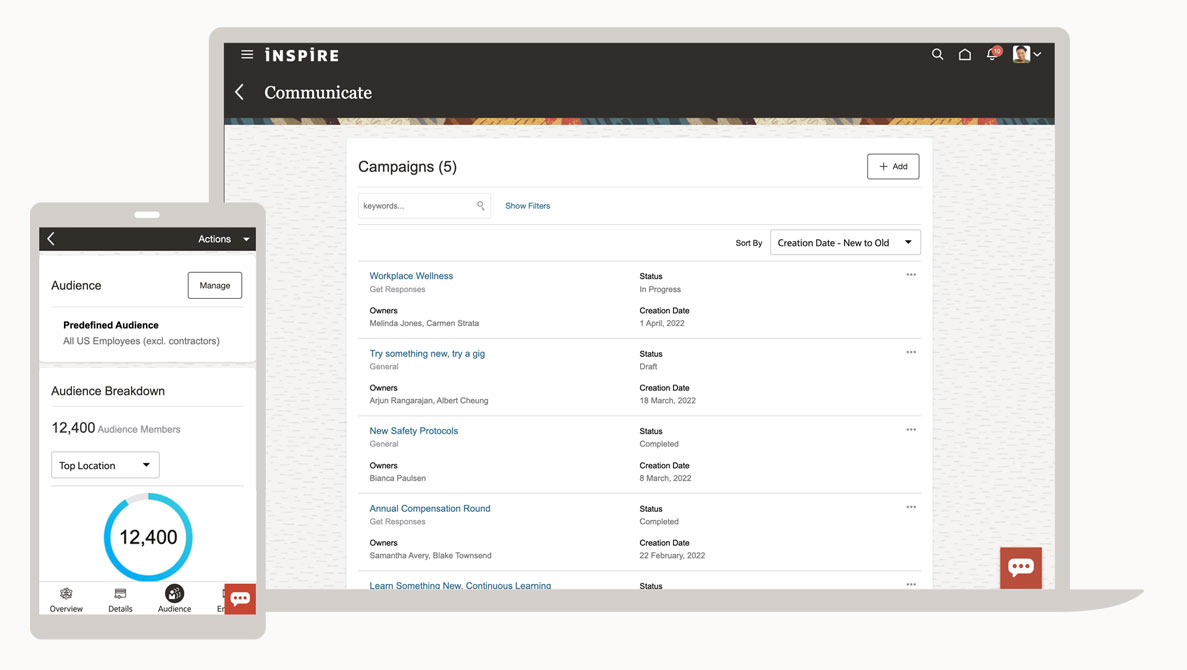Click the Show Filters link
Screen dimensions: 1187x670
(x=527, y=206)
